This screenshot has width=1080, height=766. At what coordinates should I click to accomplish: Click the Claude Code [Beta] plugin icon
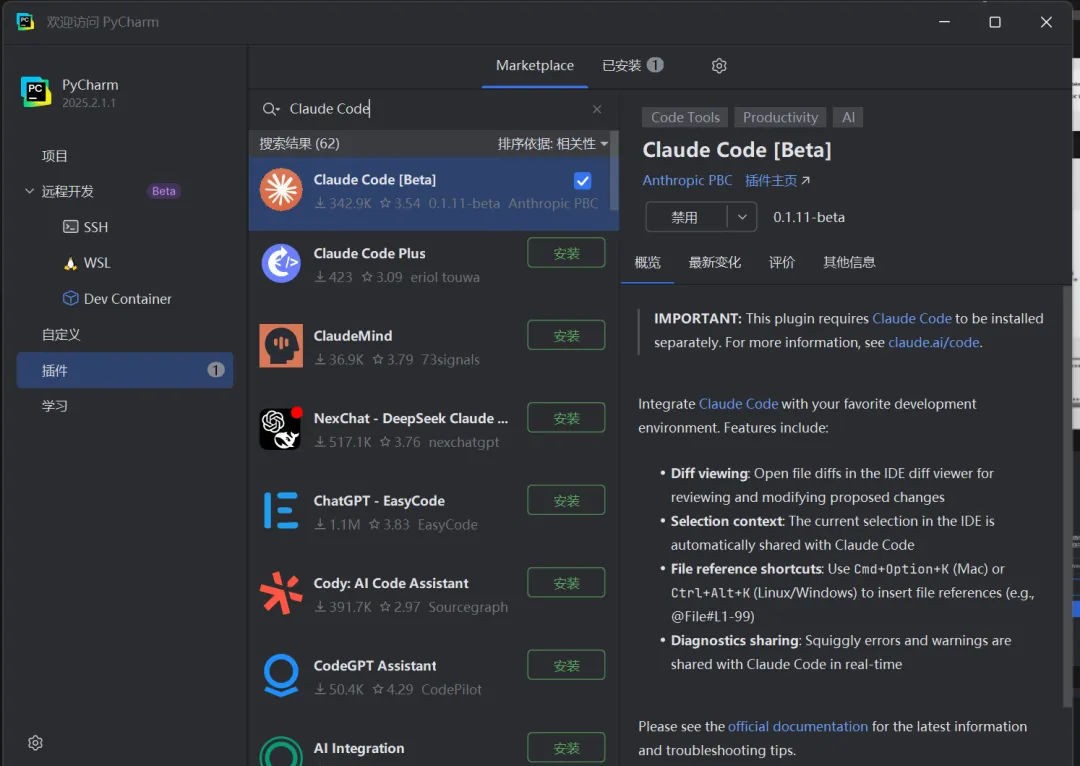point(281,189)
